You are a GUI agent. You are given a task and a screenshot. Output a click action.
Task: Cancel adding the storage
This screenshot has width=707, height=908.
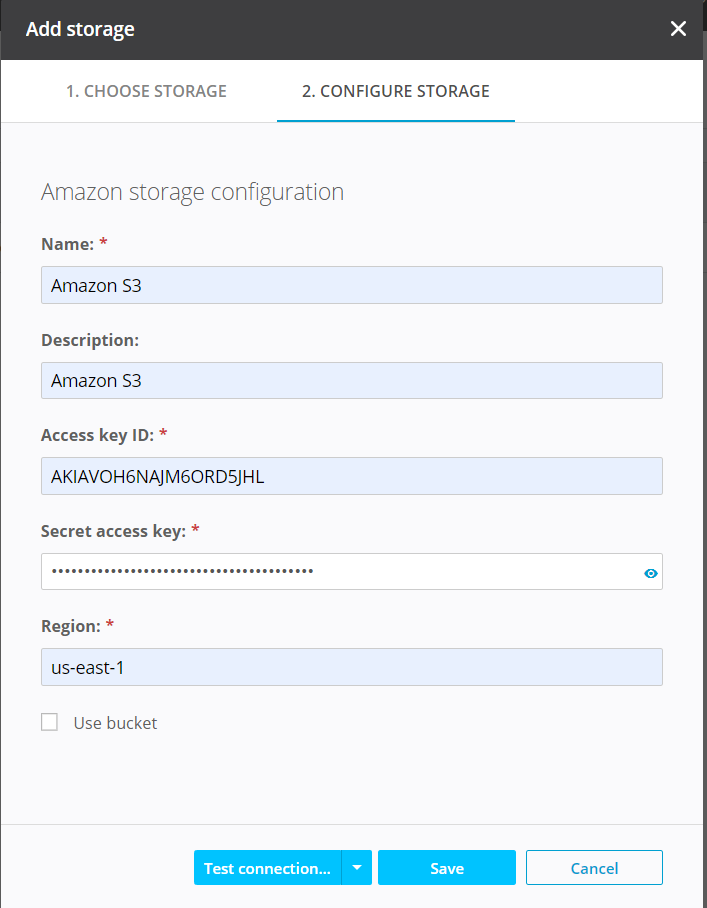[594, 868]
